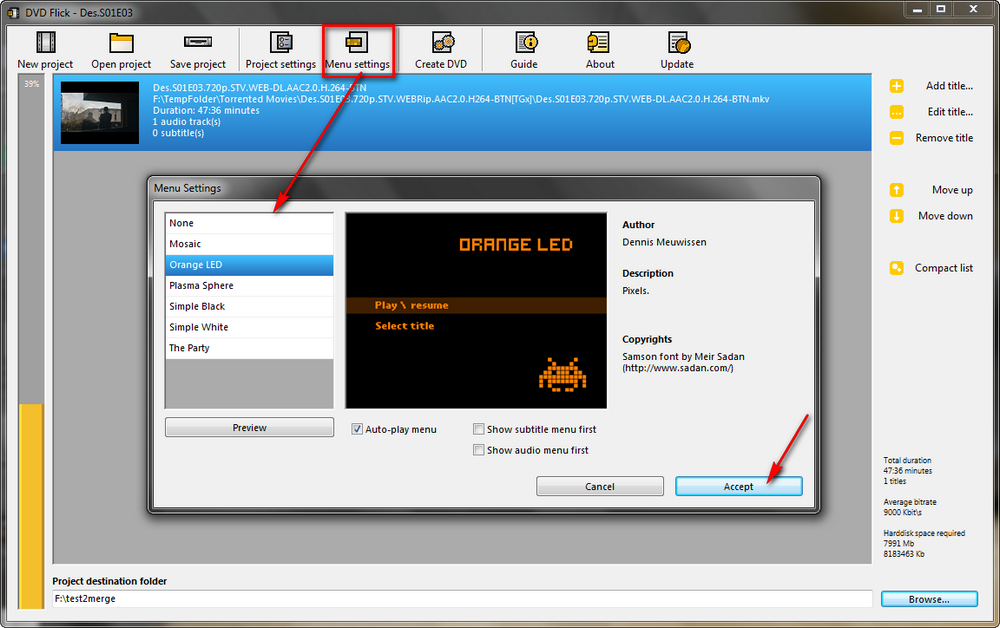Choose Plasma Sphere in the template list
Viewport: 1000px width, 628px height.
coord(249,286)
